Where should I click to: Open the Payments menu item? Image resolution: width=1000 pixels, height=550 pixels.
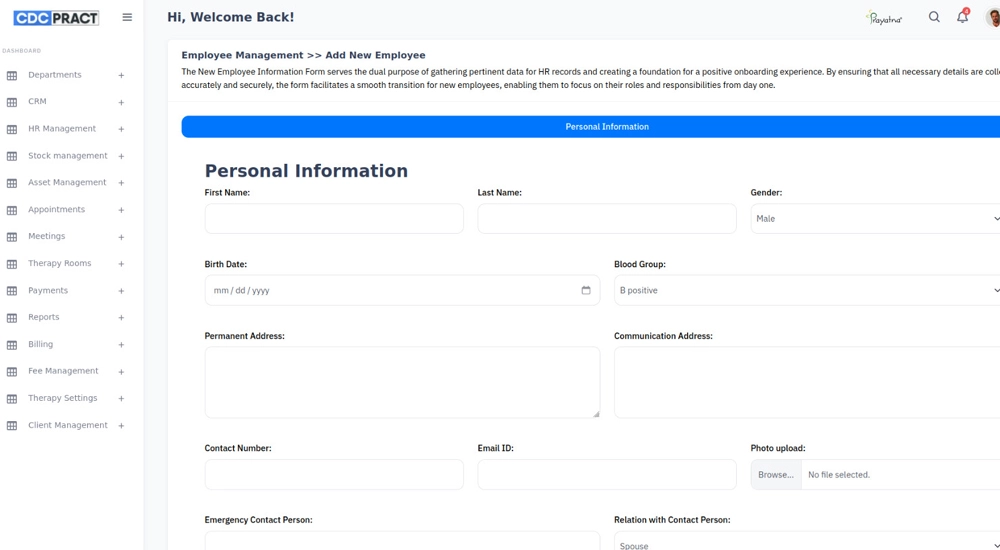48,291
